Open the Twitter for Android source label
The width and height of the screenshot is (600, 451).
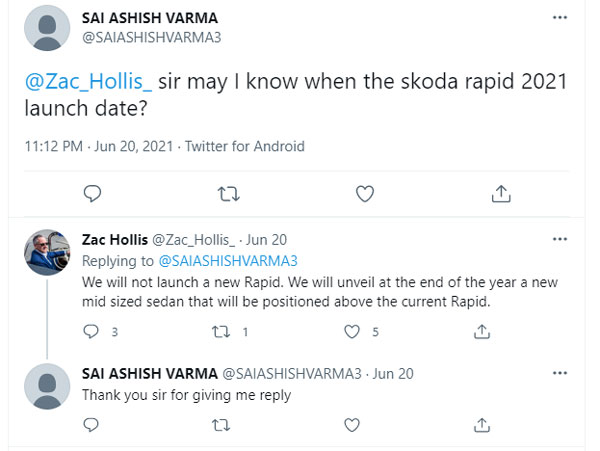point(245,146)
